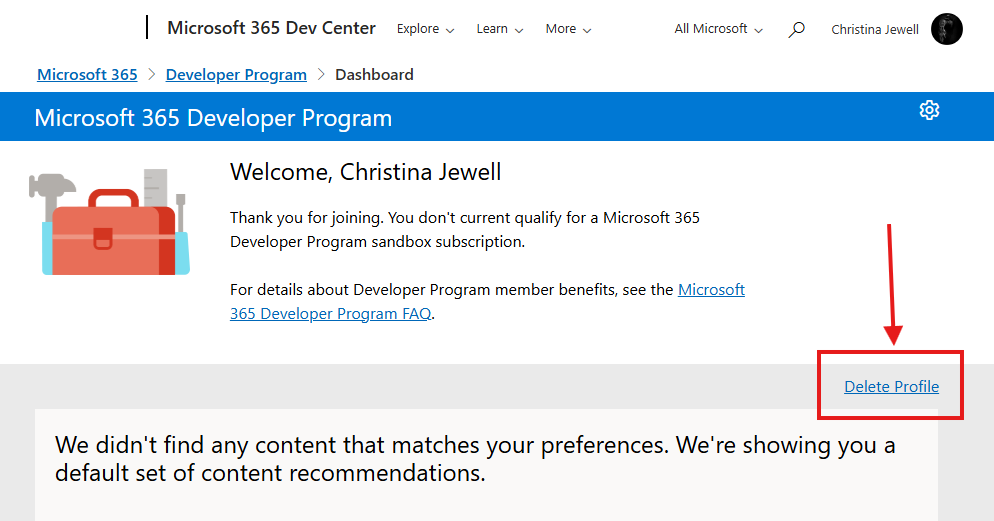Open Developer Program breadcrumb link
The width and height of the screenshot is (994, 521).
point(236,74)
